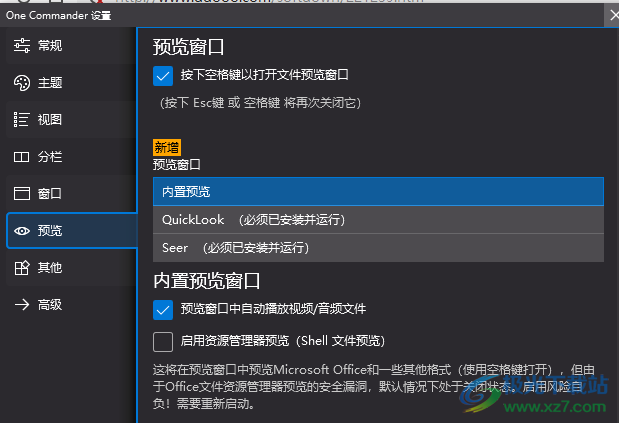Click the 预览窗口 heading text
The image size is (619, 423).
(x=189, y=47)
